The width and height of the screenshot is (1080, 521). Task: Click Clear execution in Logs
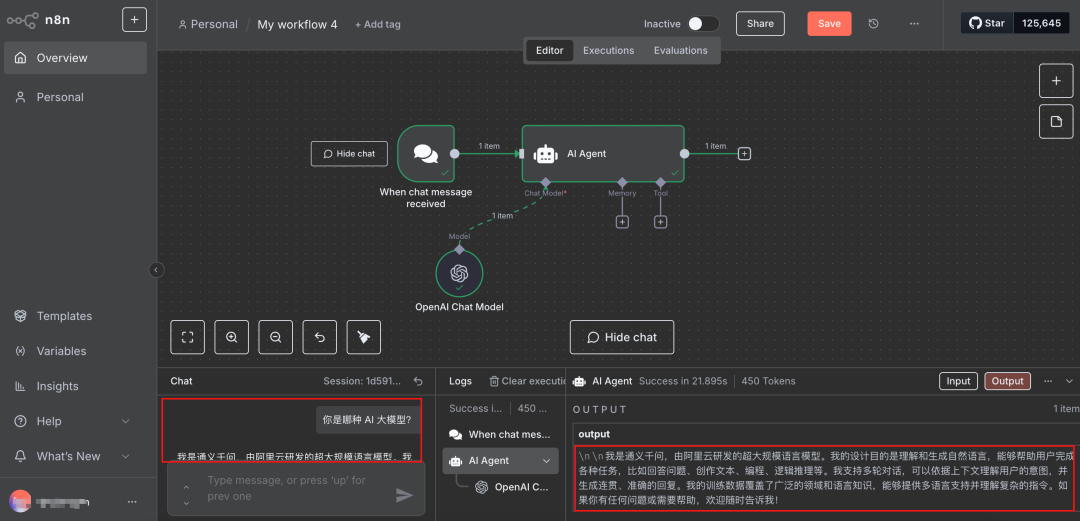[x=528, y=381]
